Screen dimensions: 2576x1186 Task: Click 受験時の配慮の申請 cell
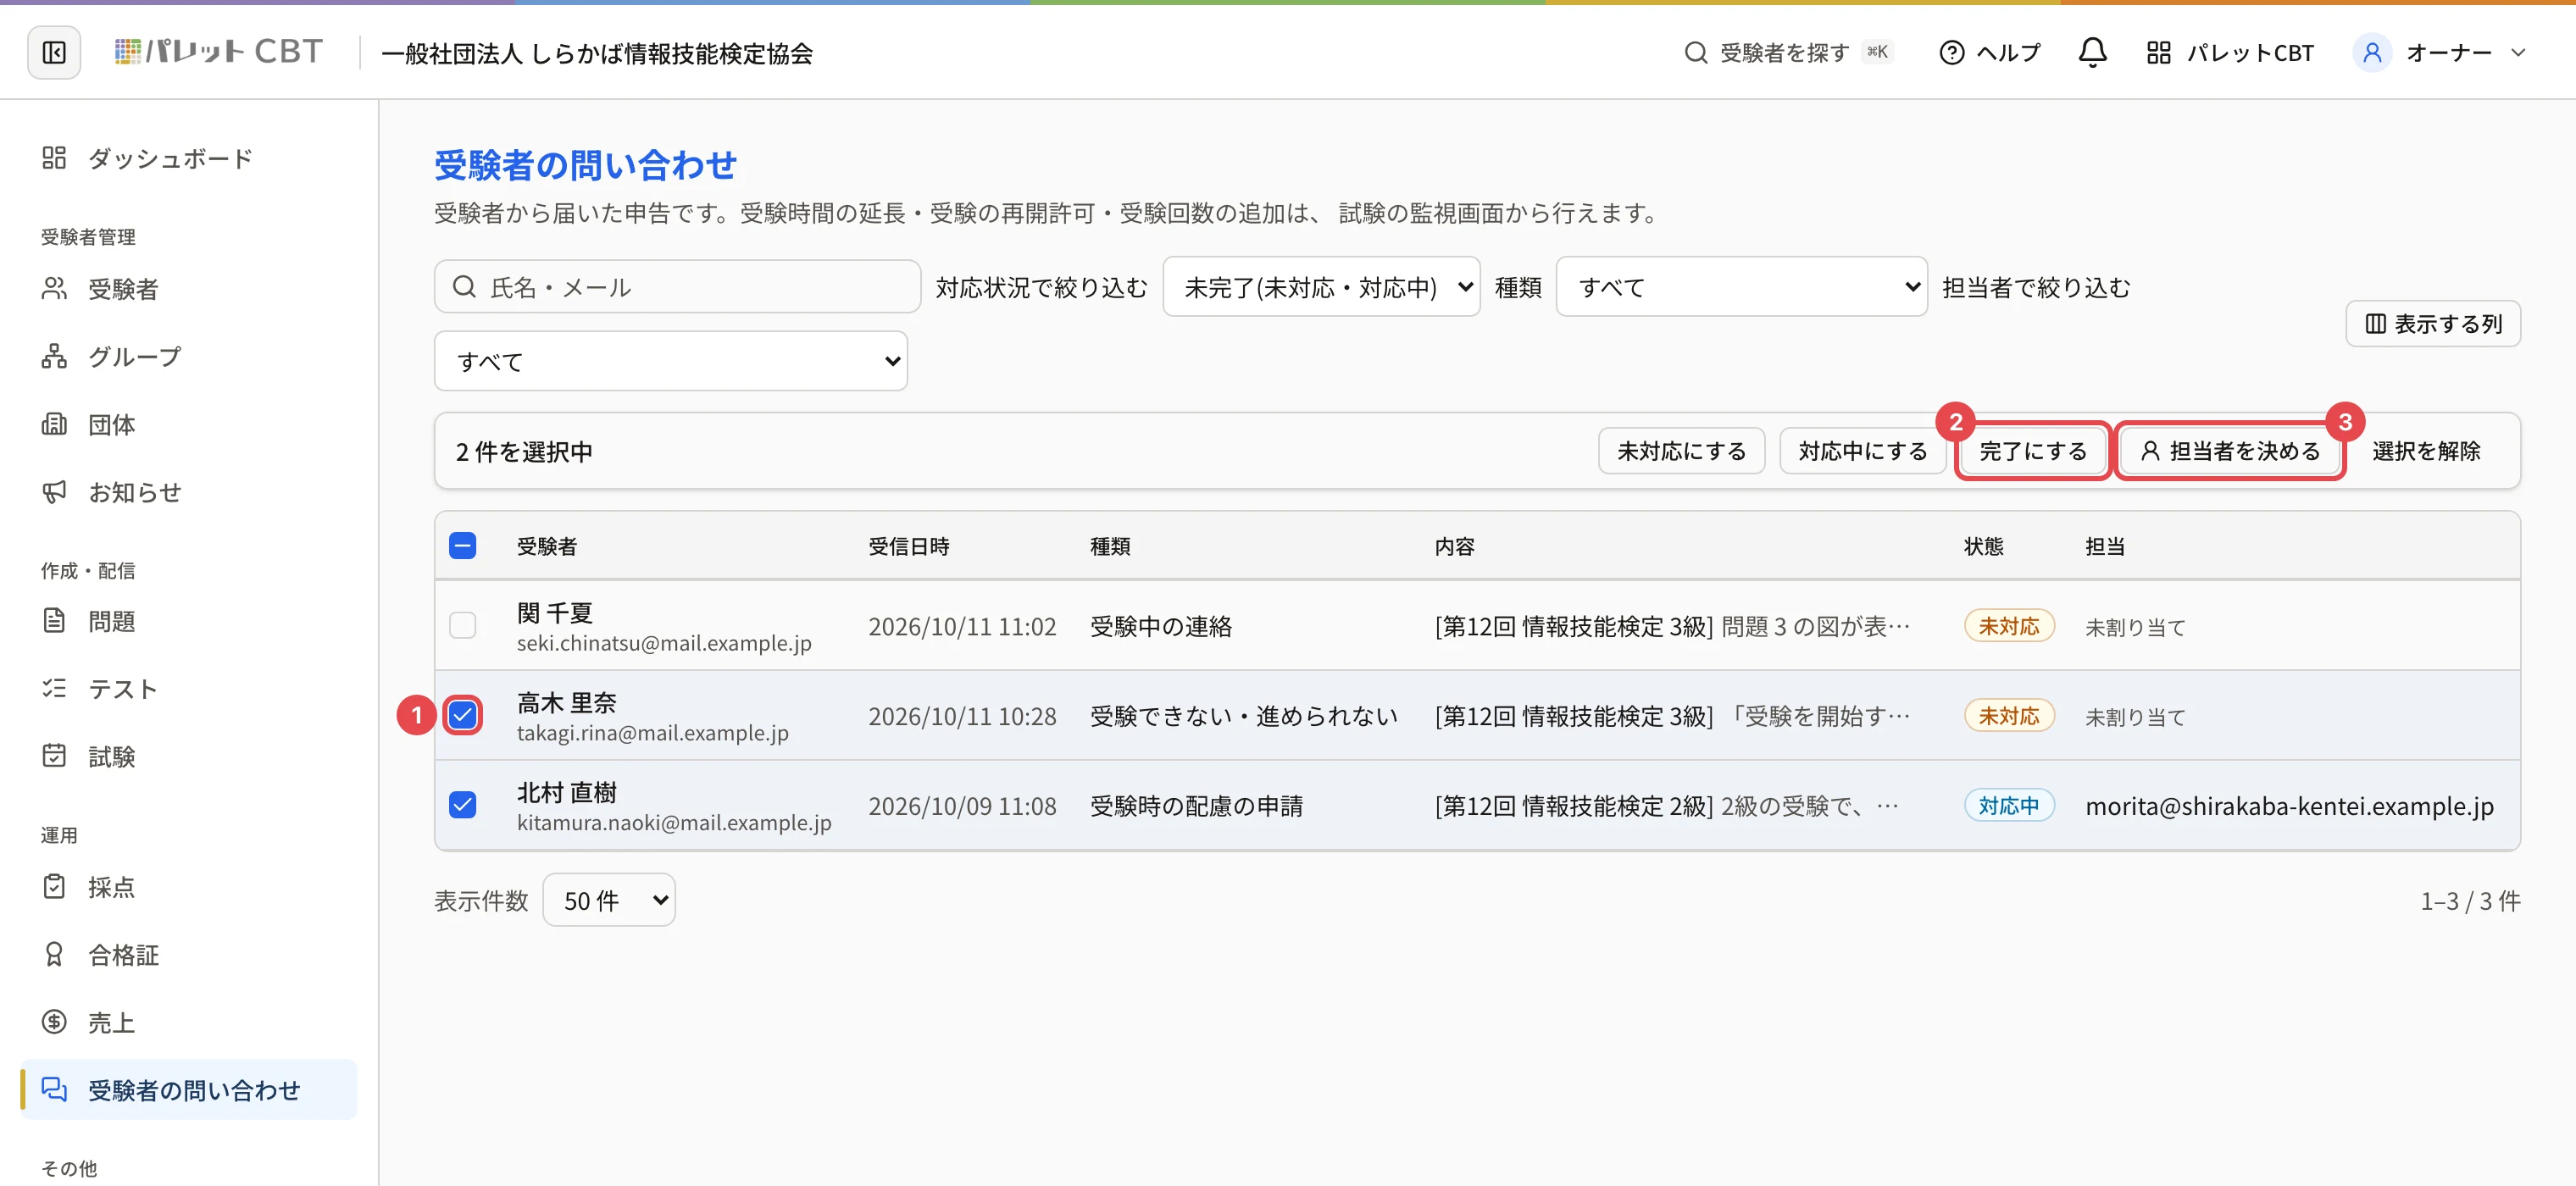[x=1196, y=805]
